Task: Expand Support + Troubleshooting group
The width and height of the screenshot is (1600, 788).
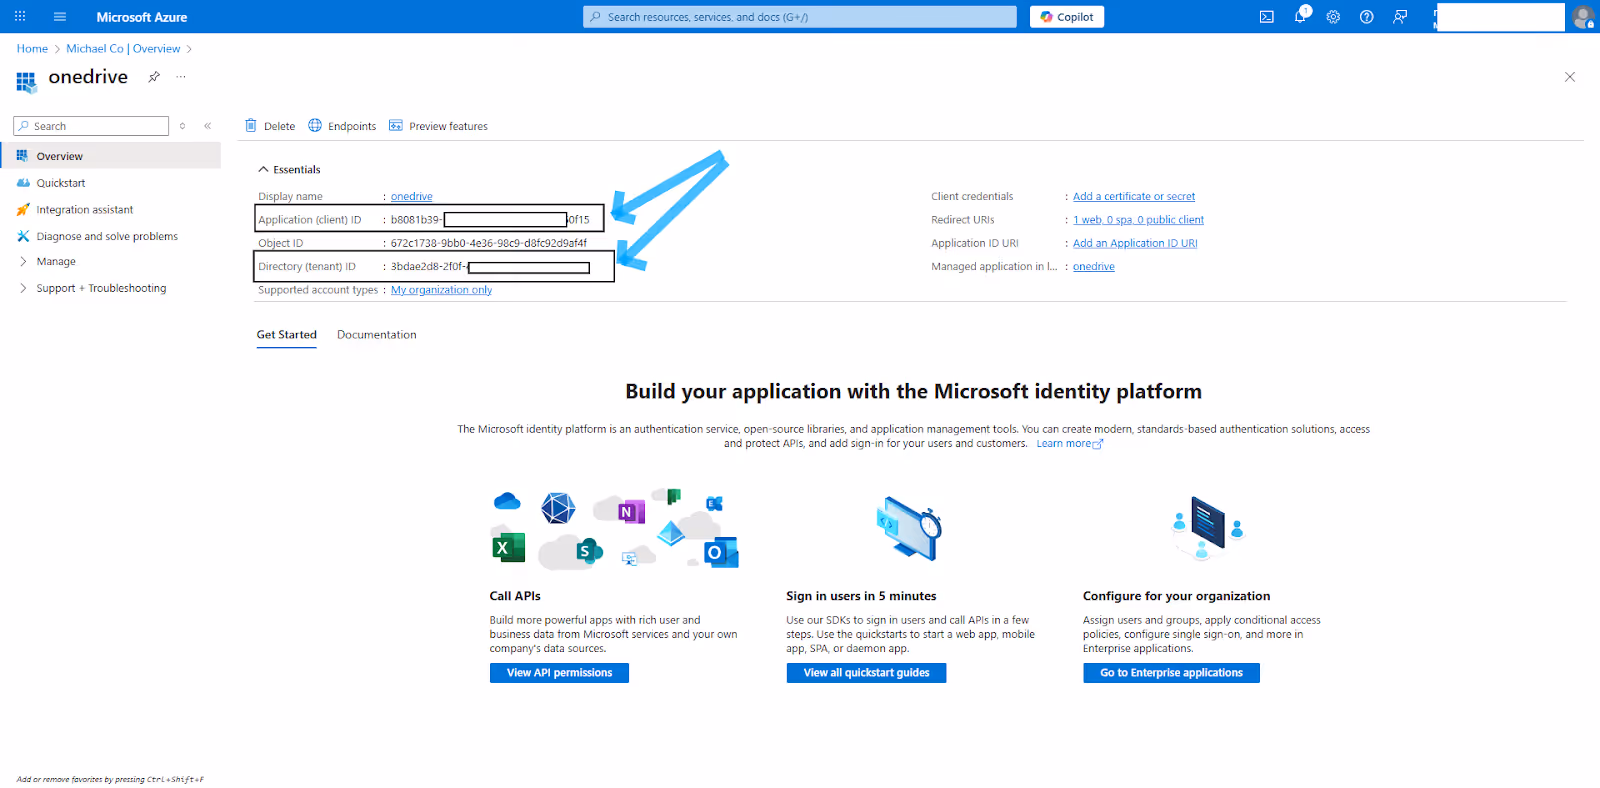Action: 101,288
